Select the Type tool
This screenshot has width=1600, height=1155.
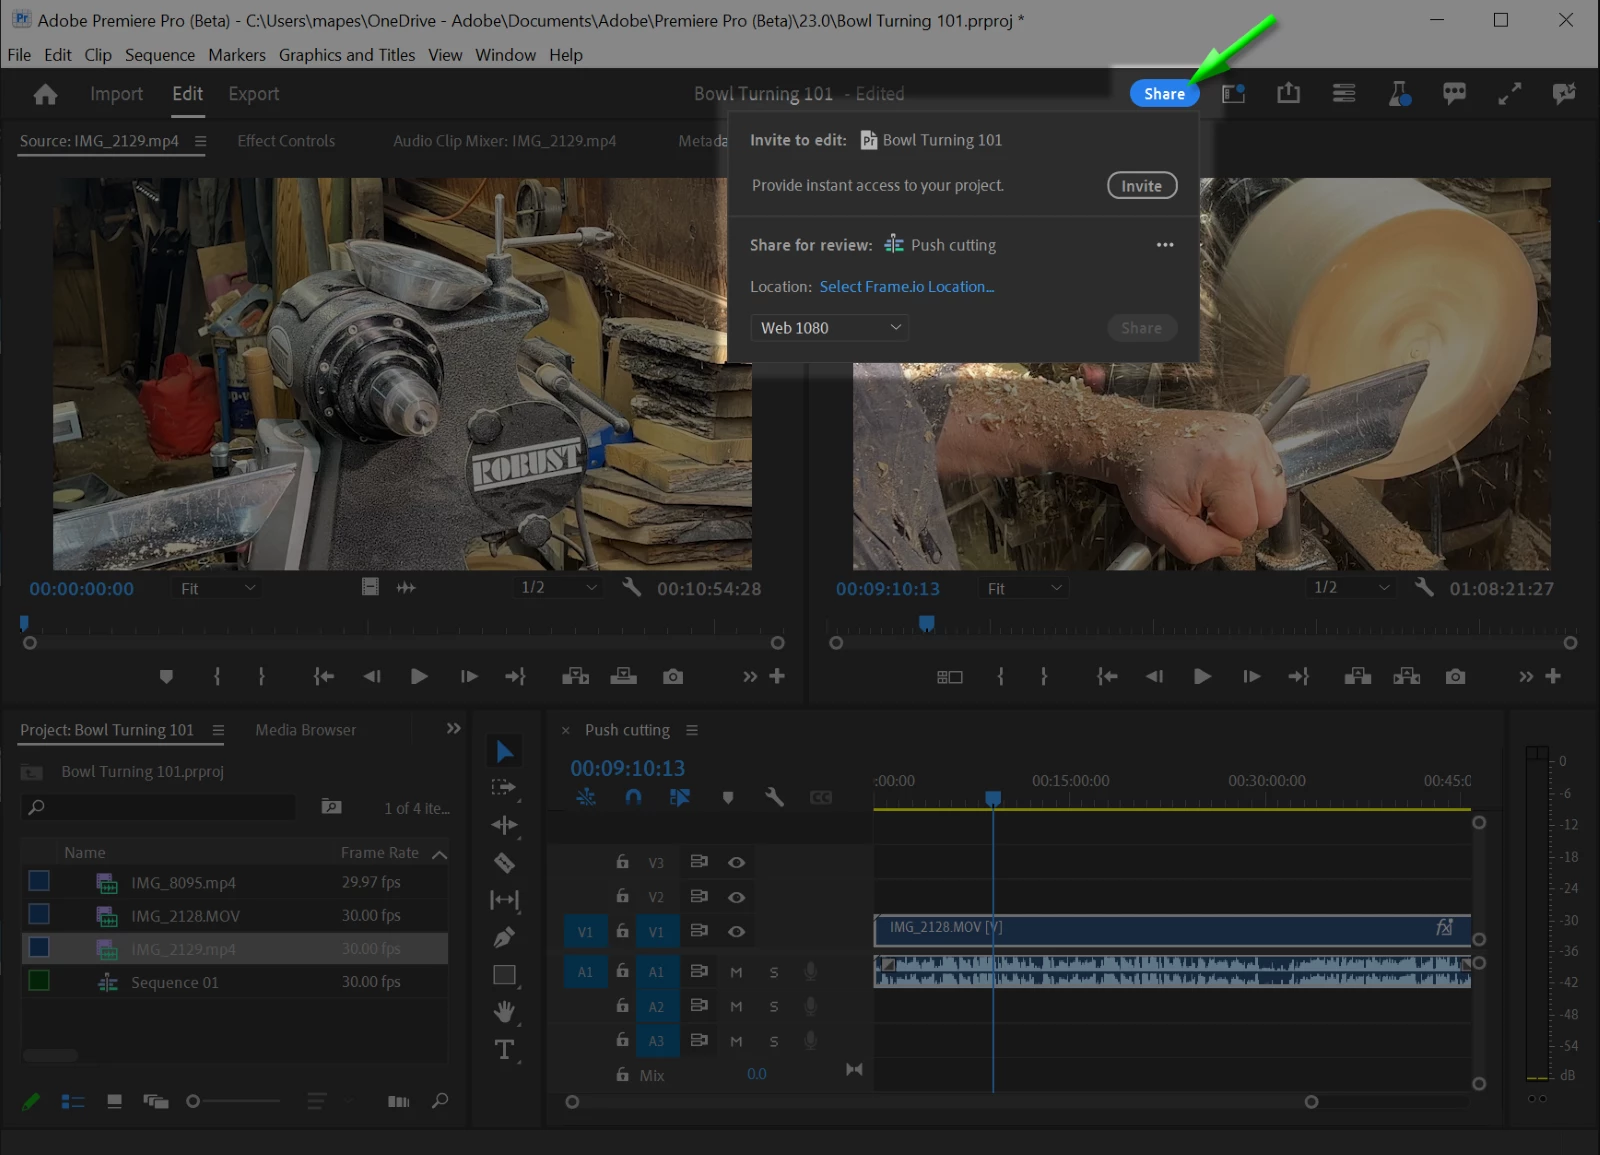coord(504,1049)
